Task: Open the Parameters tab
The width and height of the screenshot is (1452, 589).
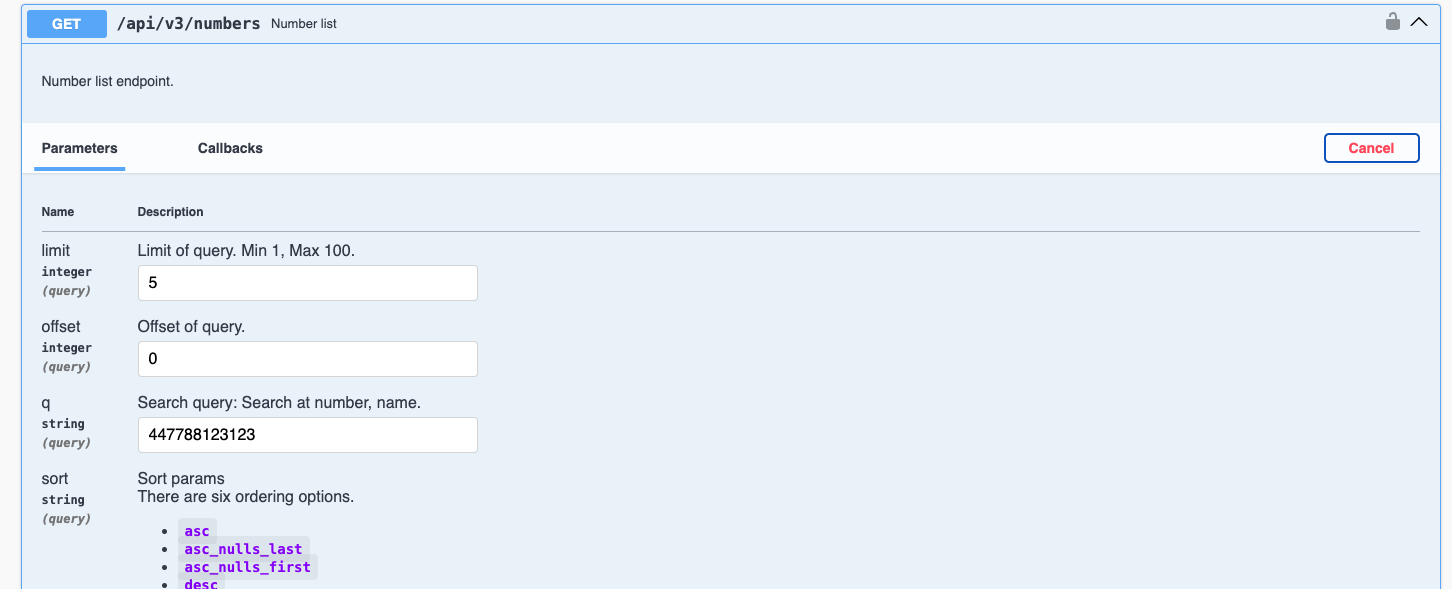Action: [80, 148]
